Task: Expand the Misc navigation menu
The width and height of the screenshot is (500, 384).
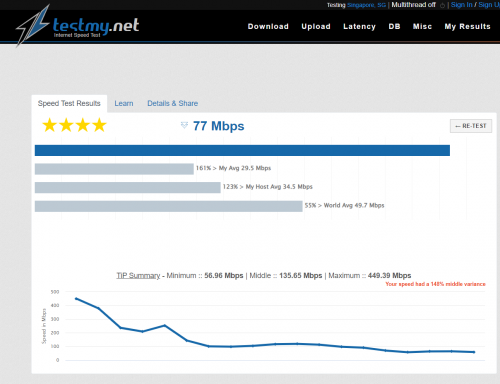Action: click(x=422, y=26)
